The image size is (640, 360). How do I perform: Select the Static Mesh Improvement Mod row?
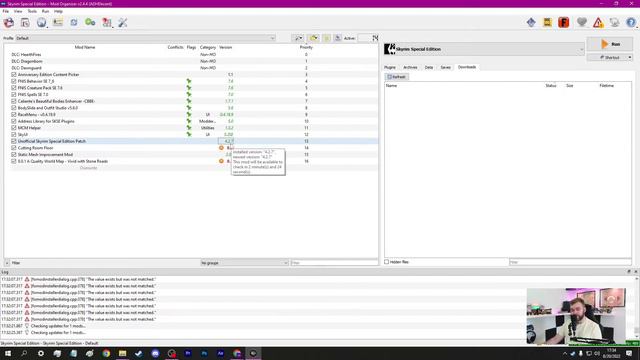pyautogui.click(x=191, y=155)
